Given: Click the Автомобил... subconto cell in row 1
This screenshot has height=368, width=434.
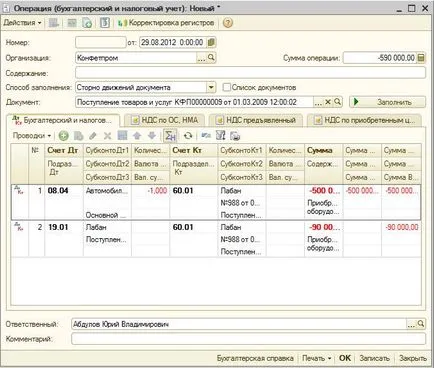Looking at the screenshot, I should tap(107, 191).
